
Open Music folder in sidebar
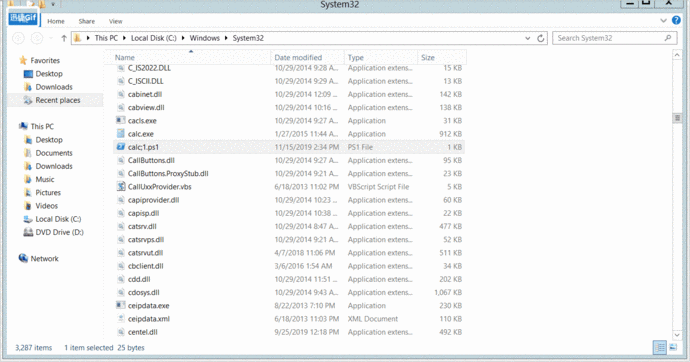tap(44, 179)
